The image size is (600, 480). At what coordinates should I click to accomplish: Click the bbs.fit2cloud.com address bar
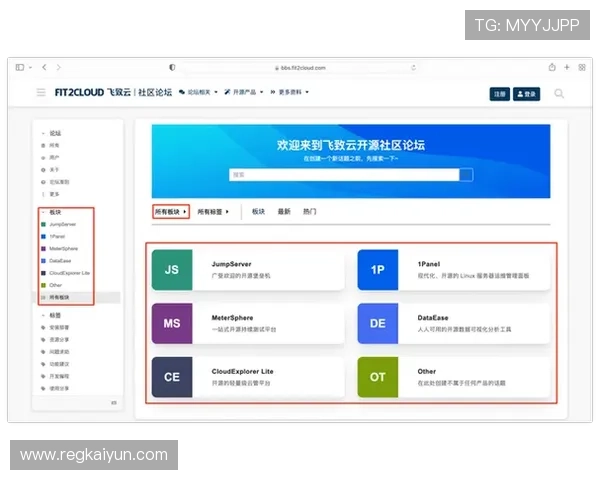click(300, 68)
